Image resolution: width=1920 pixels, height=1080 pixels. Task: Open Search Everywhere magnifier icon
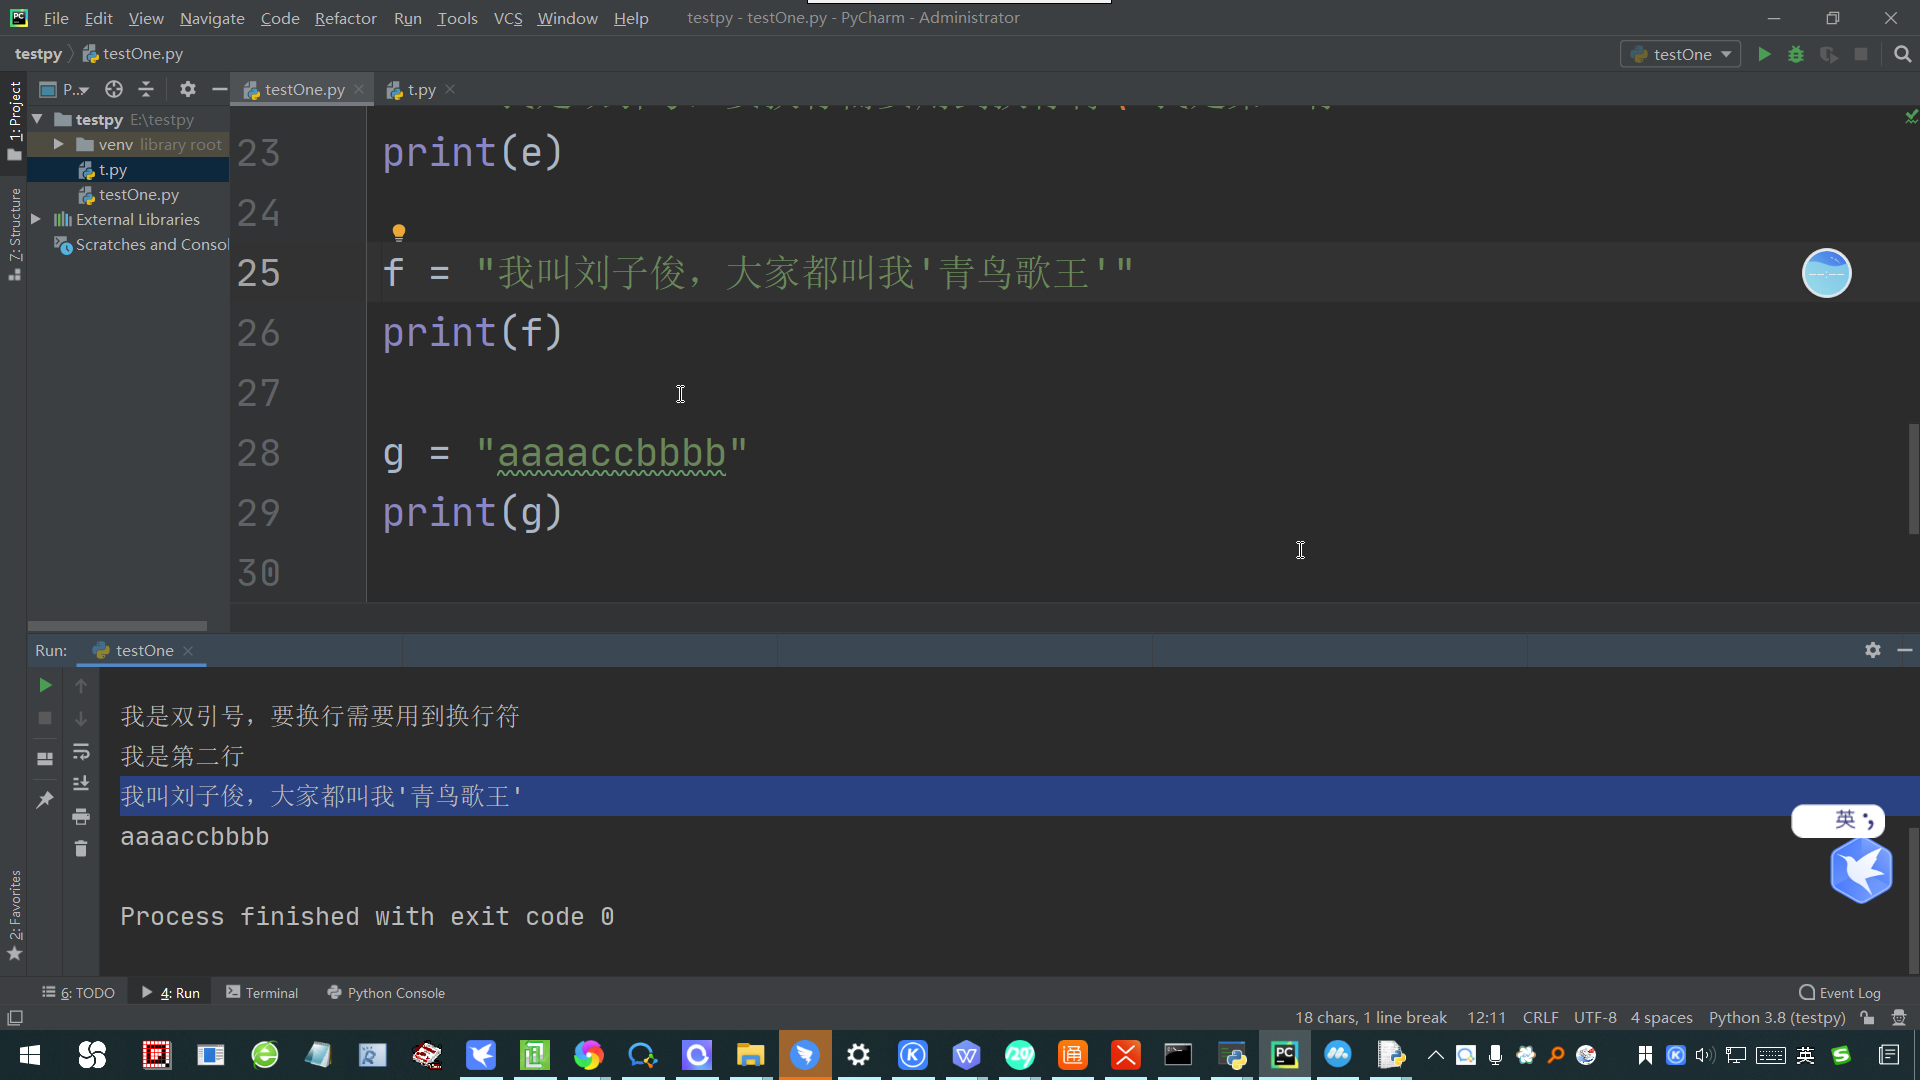(x=1902, y=54)
